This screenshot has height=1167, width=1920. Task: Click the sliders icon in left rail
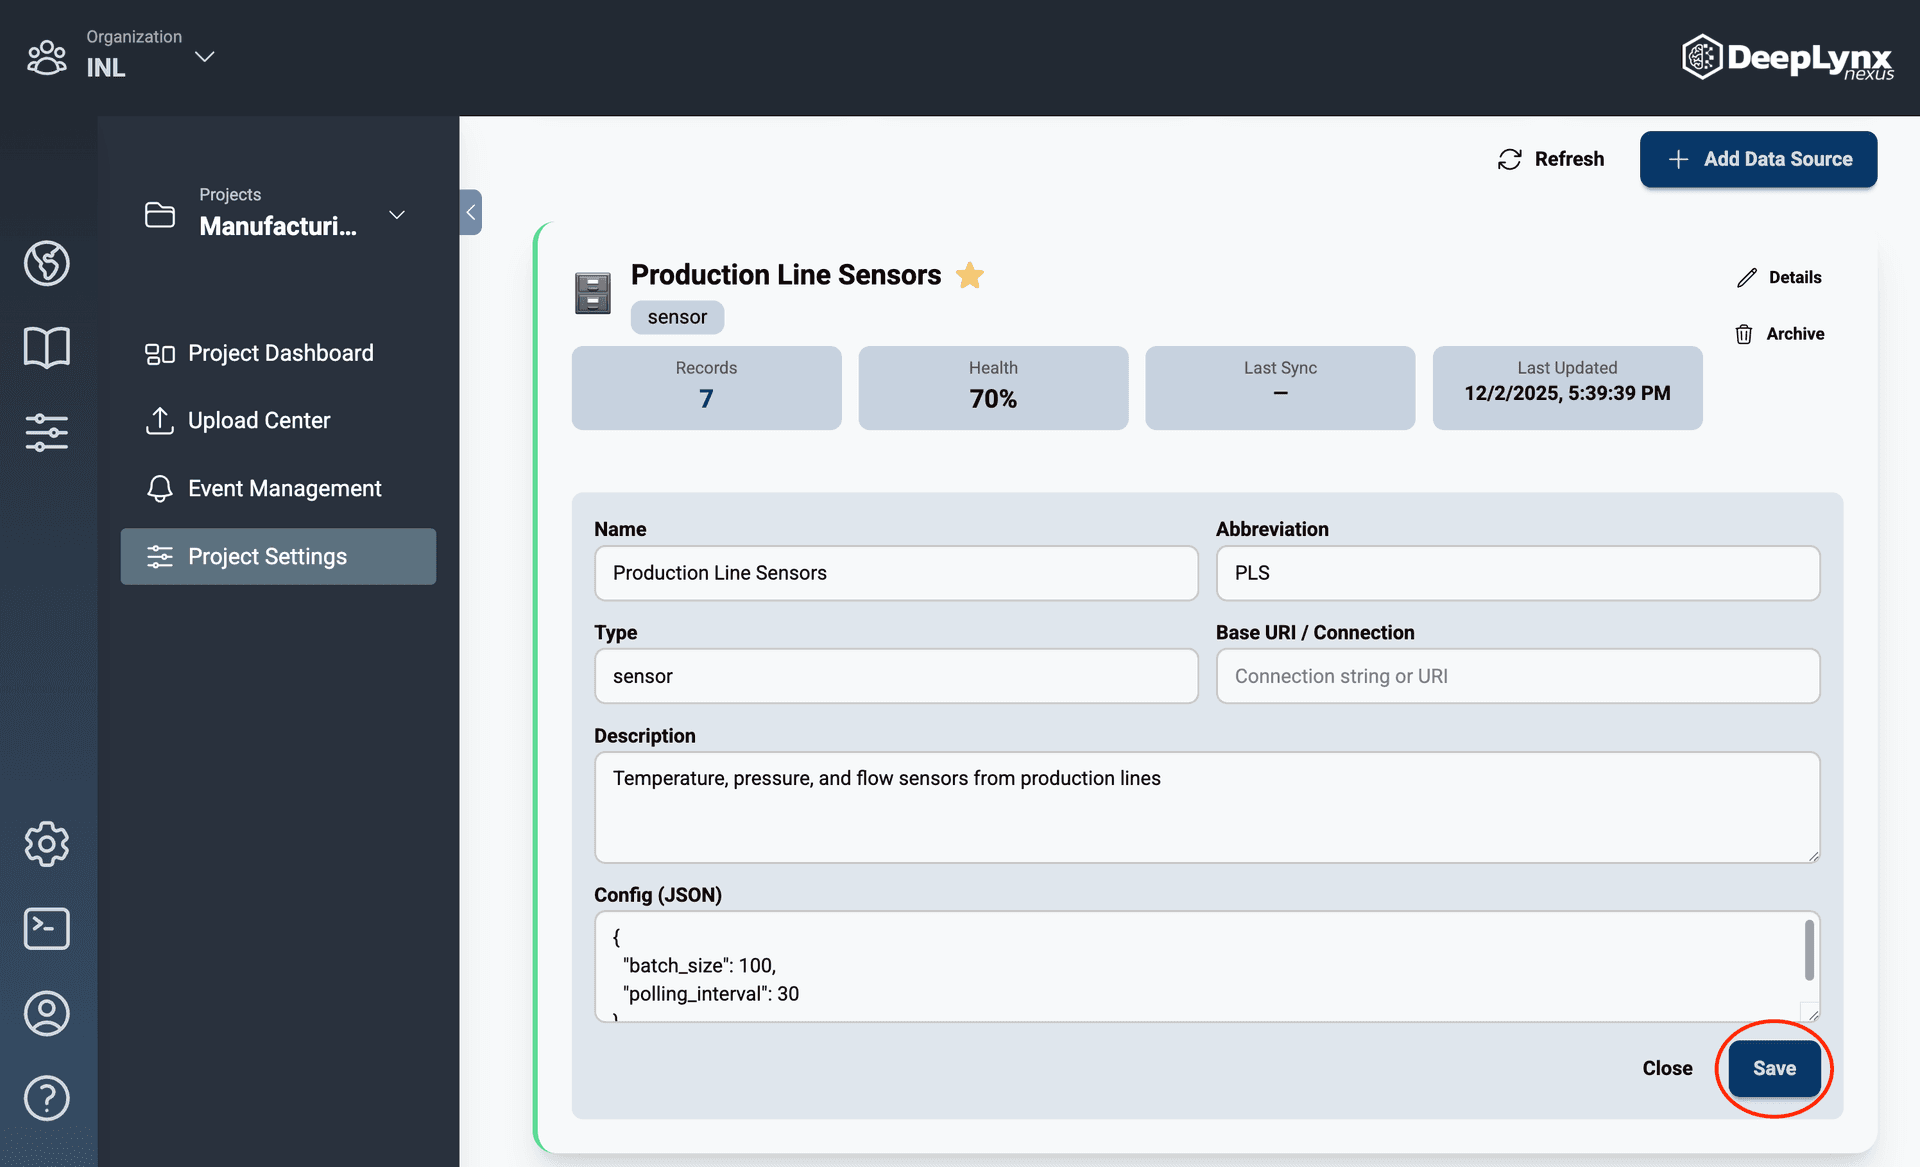(47, 432)
